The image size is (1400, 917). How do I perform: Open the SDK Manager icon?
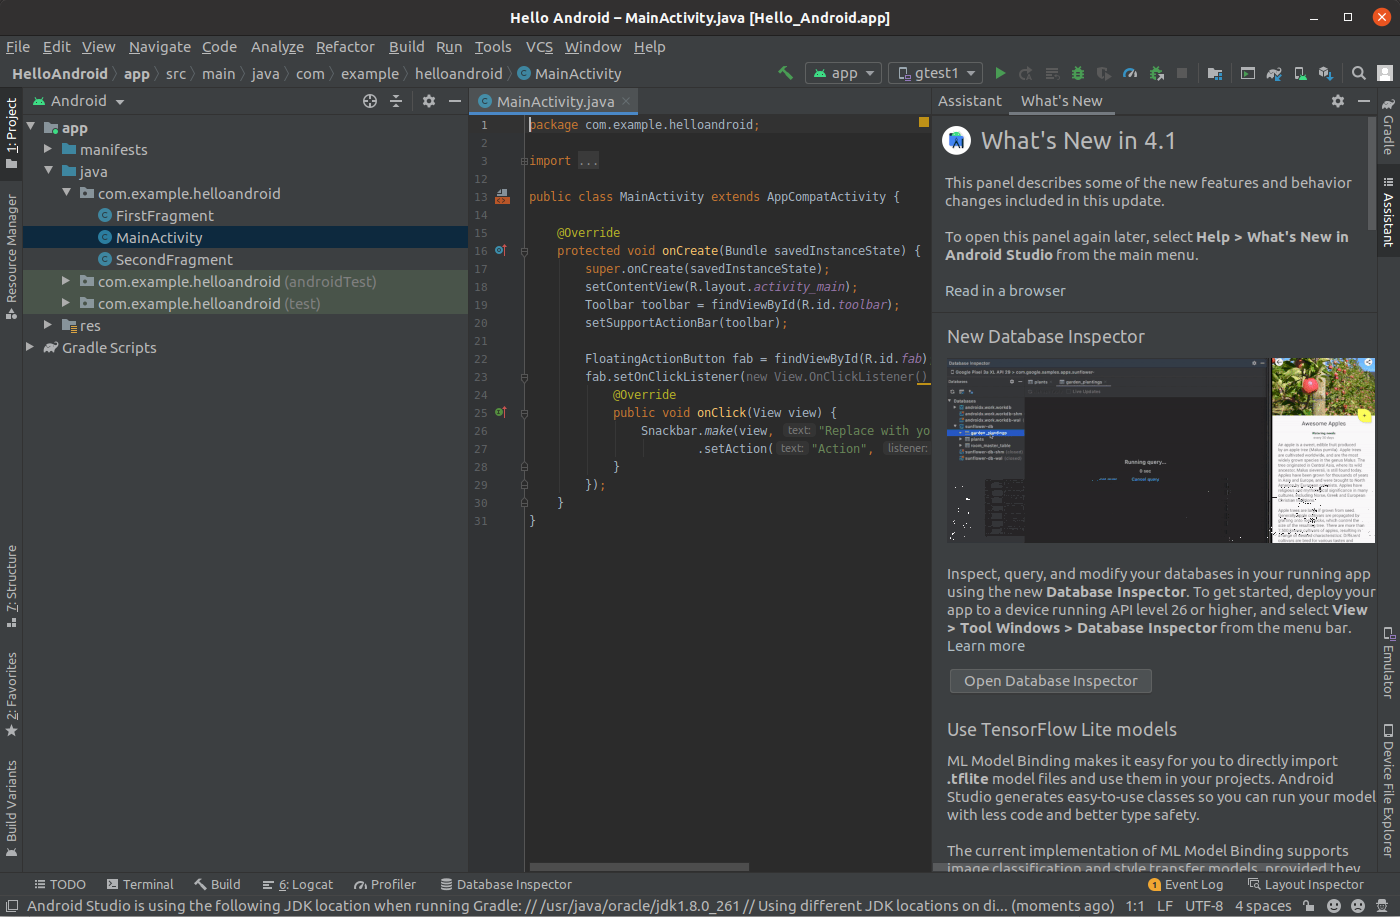[x=1326, y=73]
